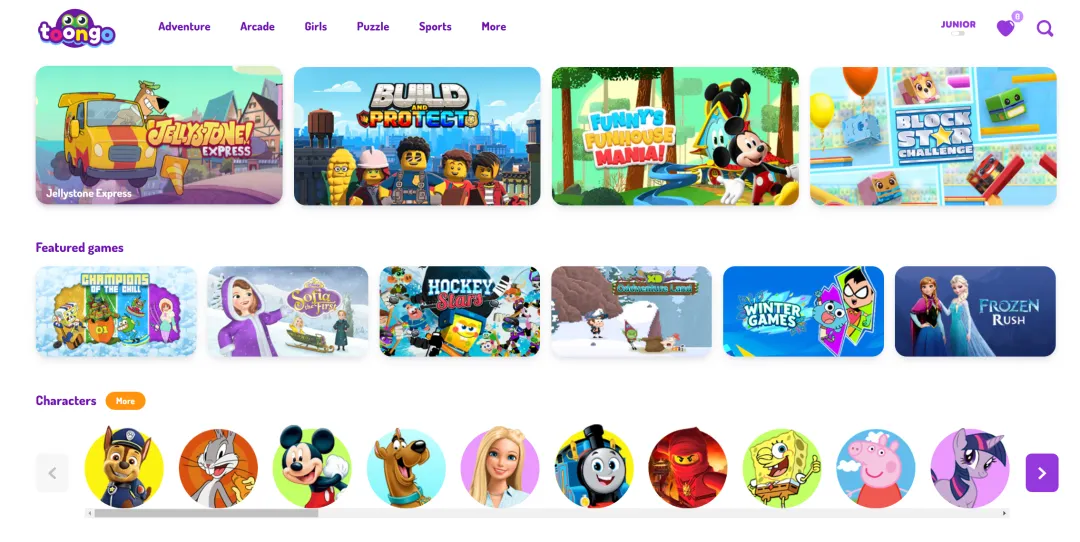Open the Frozen Rush game thumbnail
The image size is (1080, 542).
point(975,311)
